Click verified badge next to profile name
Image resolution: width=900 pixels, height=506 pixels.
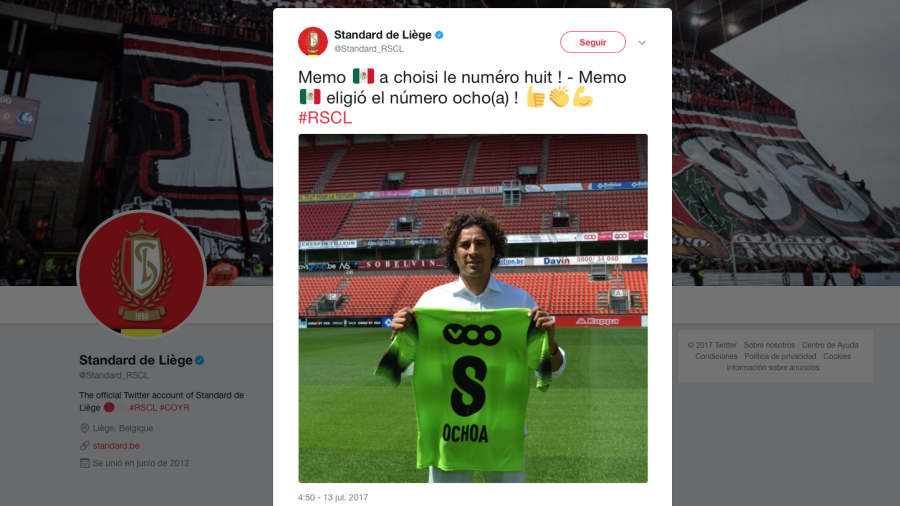coord(200,360)
